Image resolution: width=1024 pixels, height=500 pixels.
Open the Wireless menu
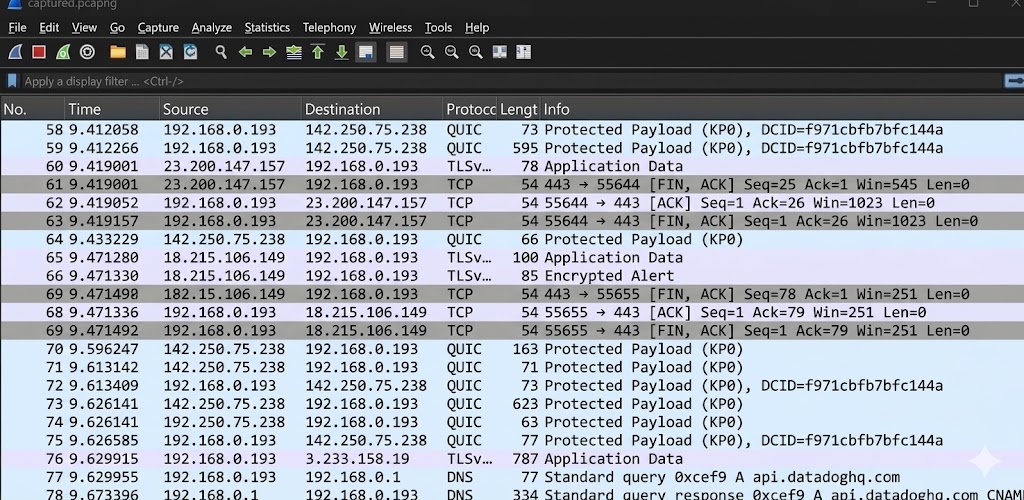[391, 27]
